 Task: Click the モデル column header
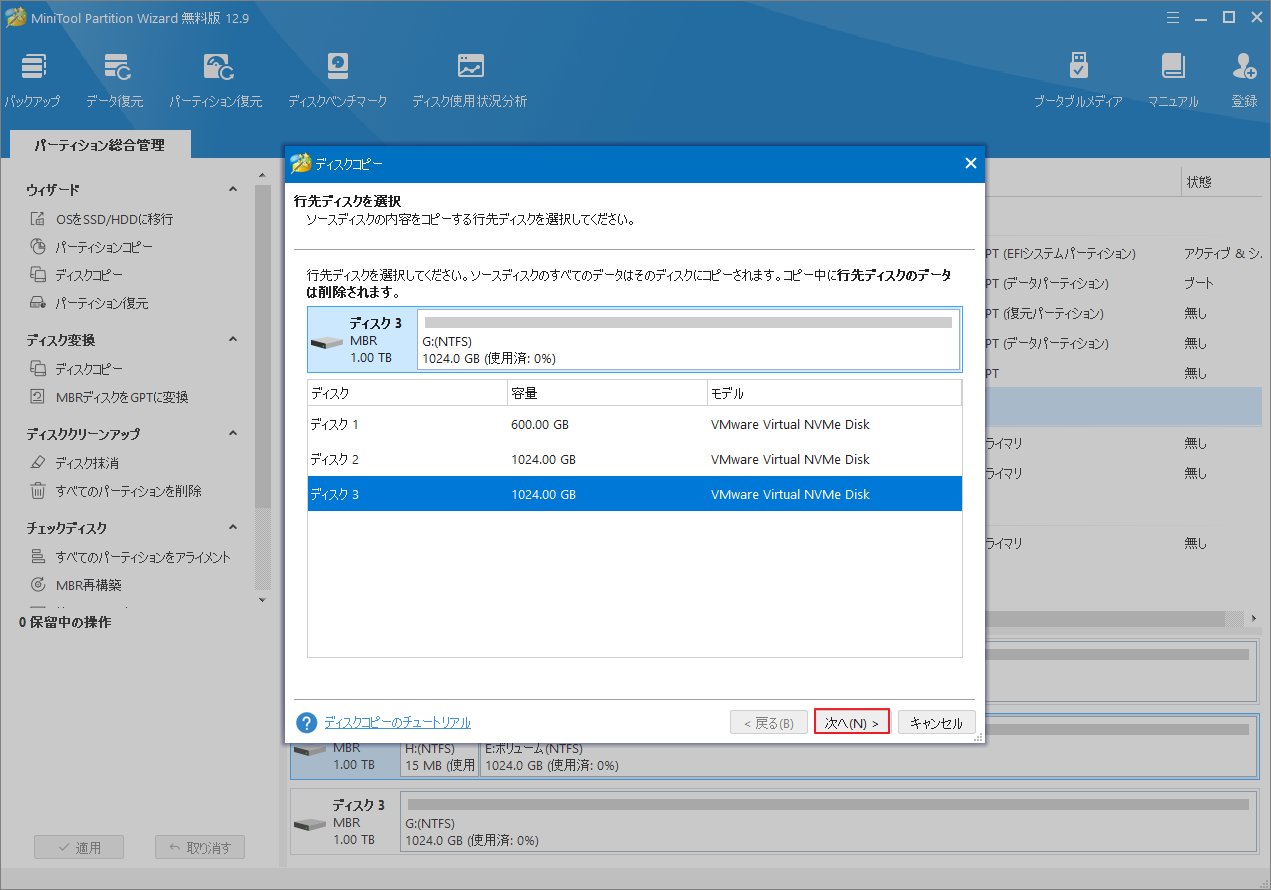coord(835,393)
